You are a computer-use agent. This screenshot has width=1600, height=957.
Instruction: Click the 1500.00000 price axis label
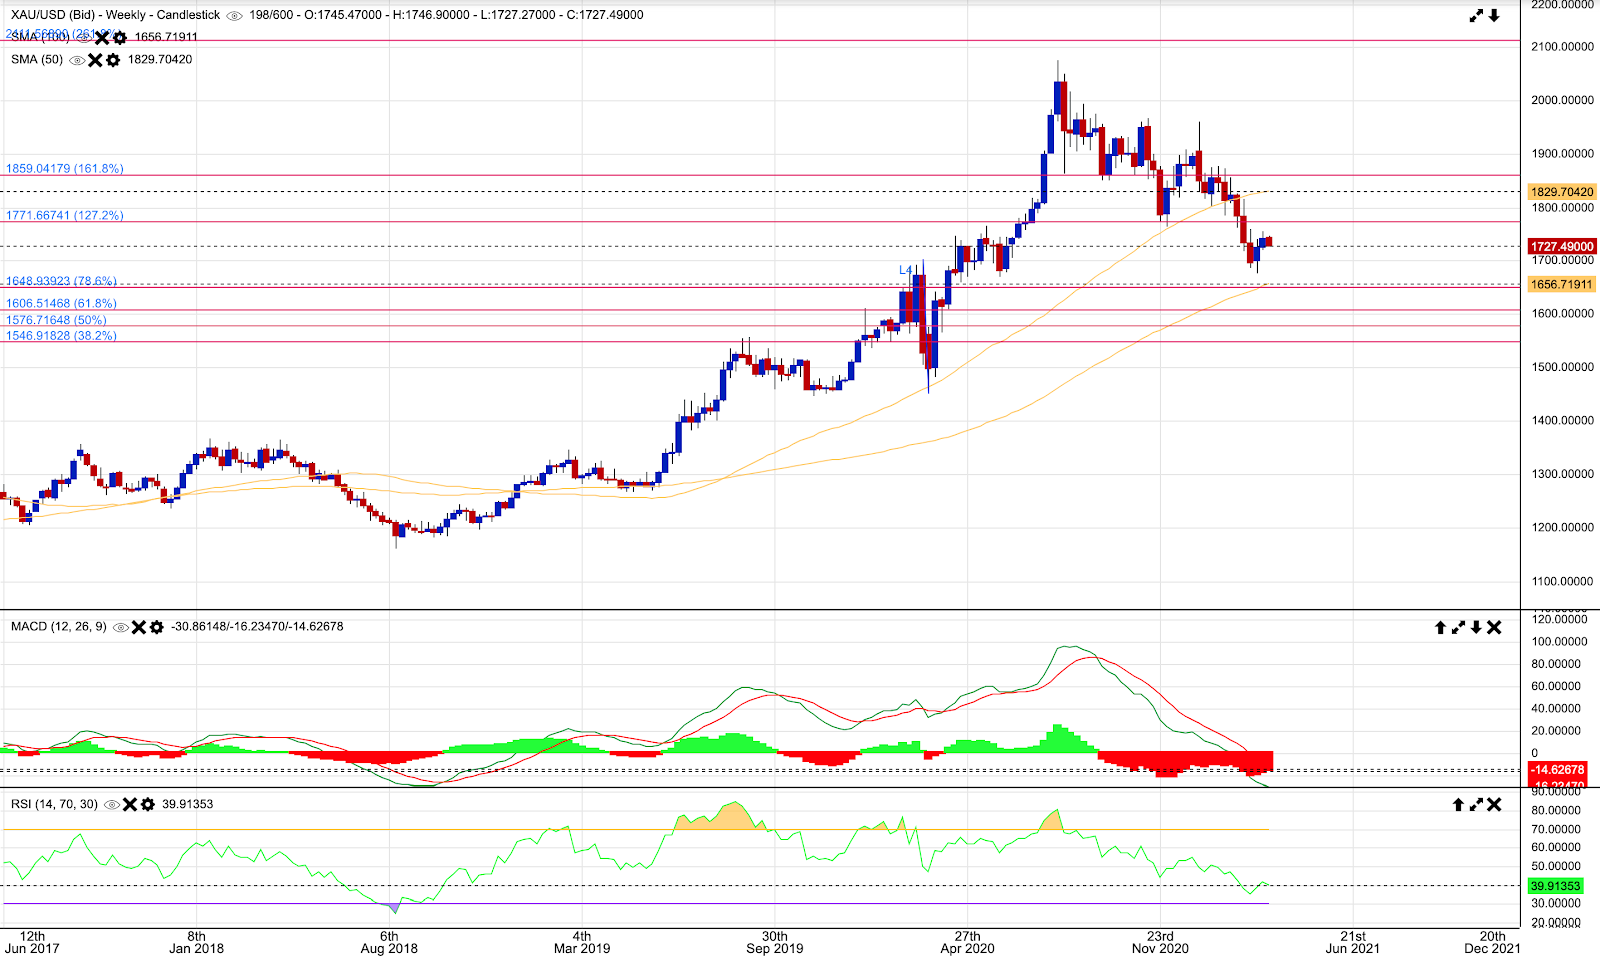1562,367
